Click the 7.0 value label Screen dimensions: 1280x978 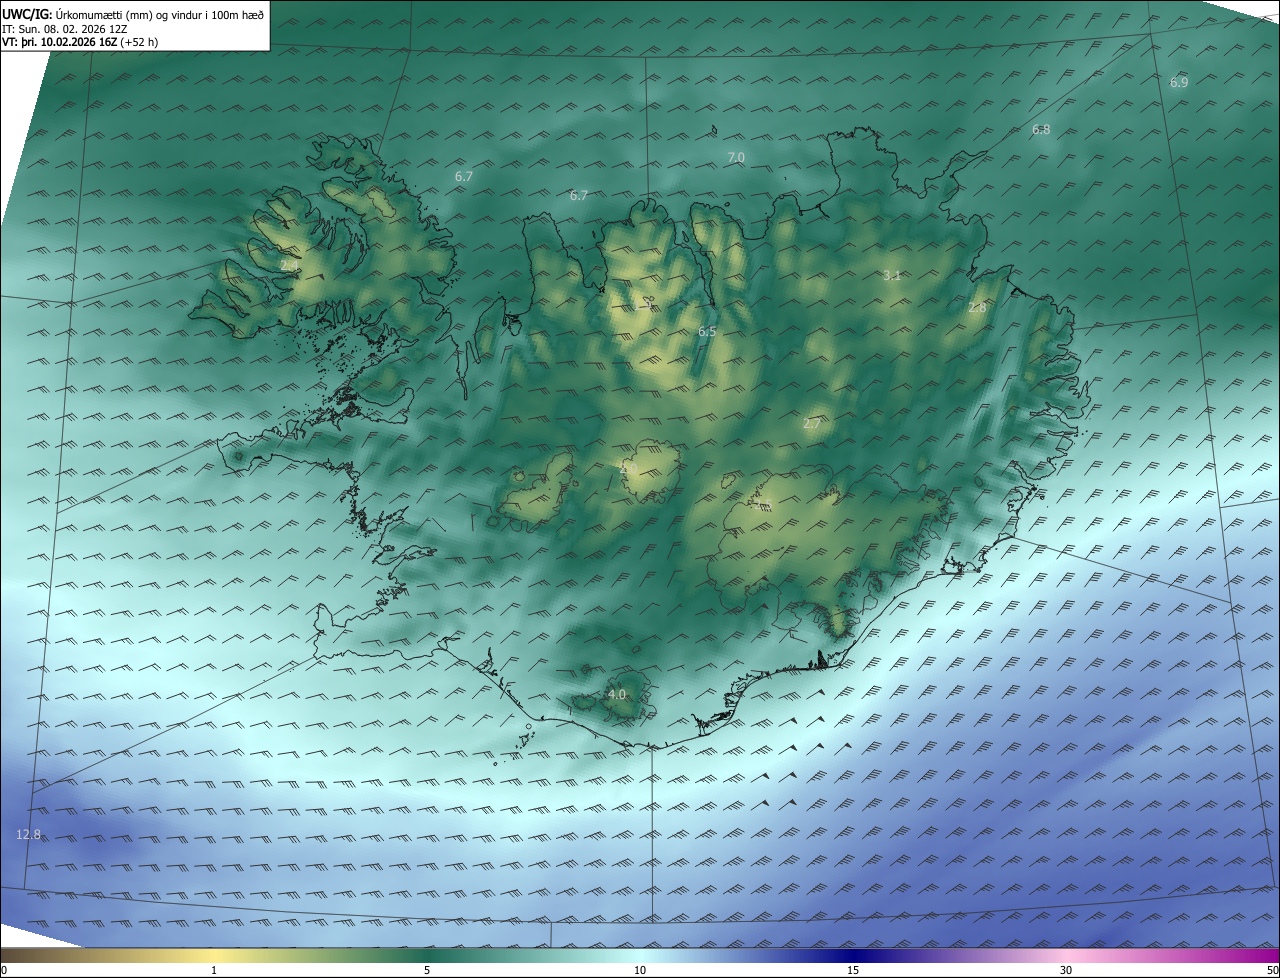735,158
